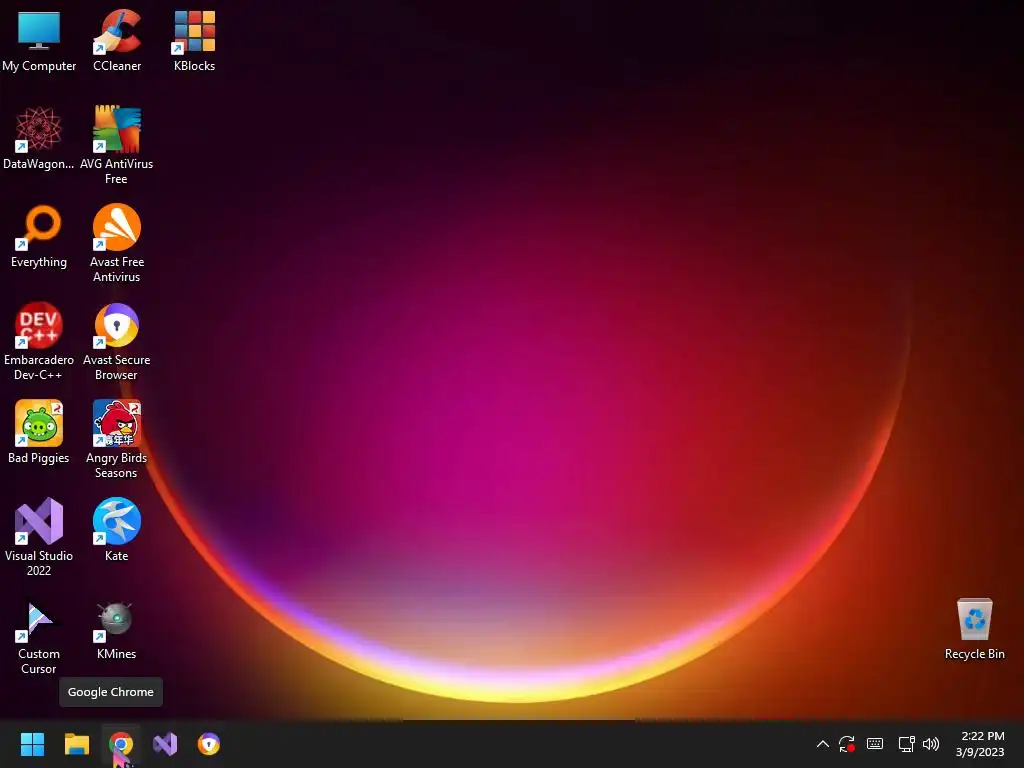This screenshot has width=1024, height=768.
Task: Select the Avast Secure Browser desktop shortcut
Action: coord(117,341)
